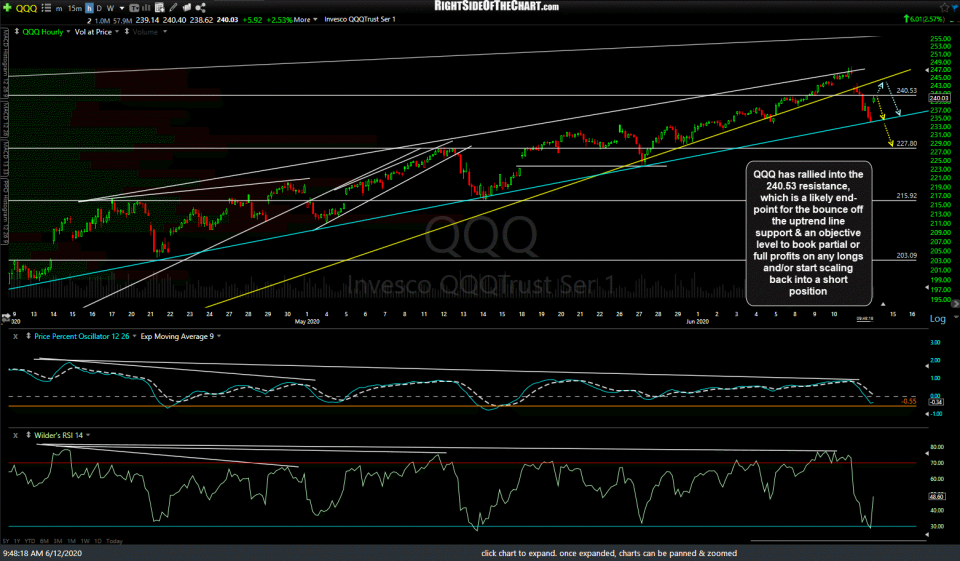Viewport: 960px width, 561px height.
Task: Click the 9:48:18 AM 6/12/2020 timestamp
Action: [x=42, y=553]
